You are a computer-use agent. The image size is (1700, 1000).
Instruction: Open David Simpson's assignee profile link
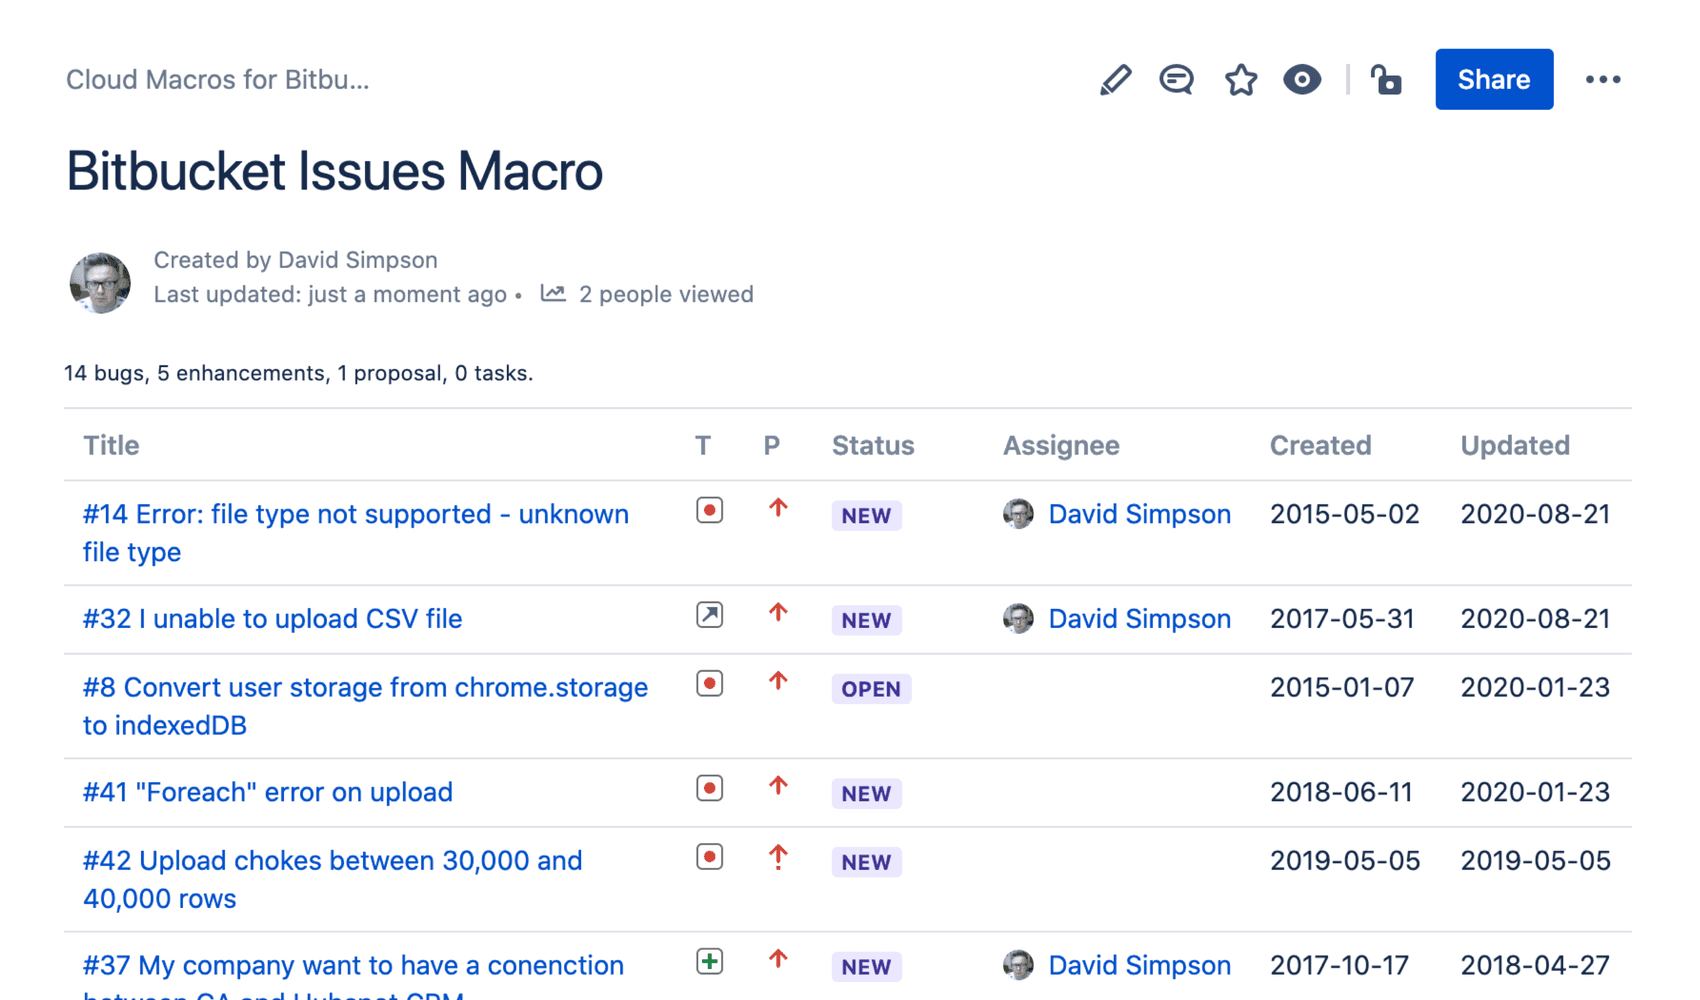coord(1139,513)
